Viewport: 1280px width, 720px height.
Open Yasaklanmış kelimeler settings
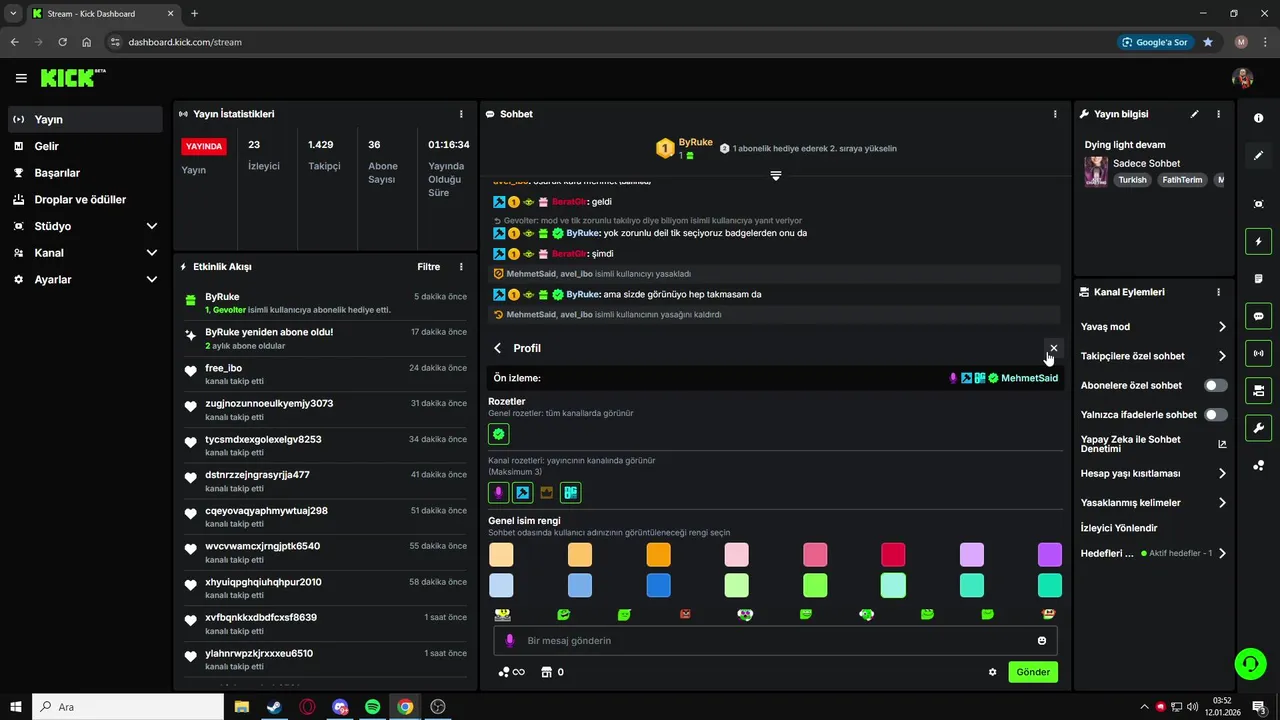[1154, 503]
